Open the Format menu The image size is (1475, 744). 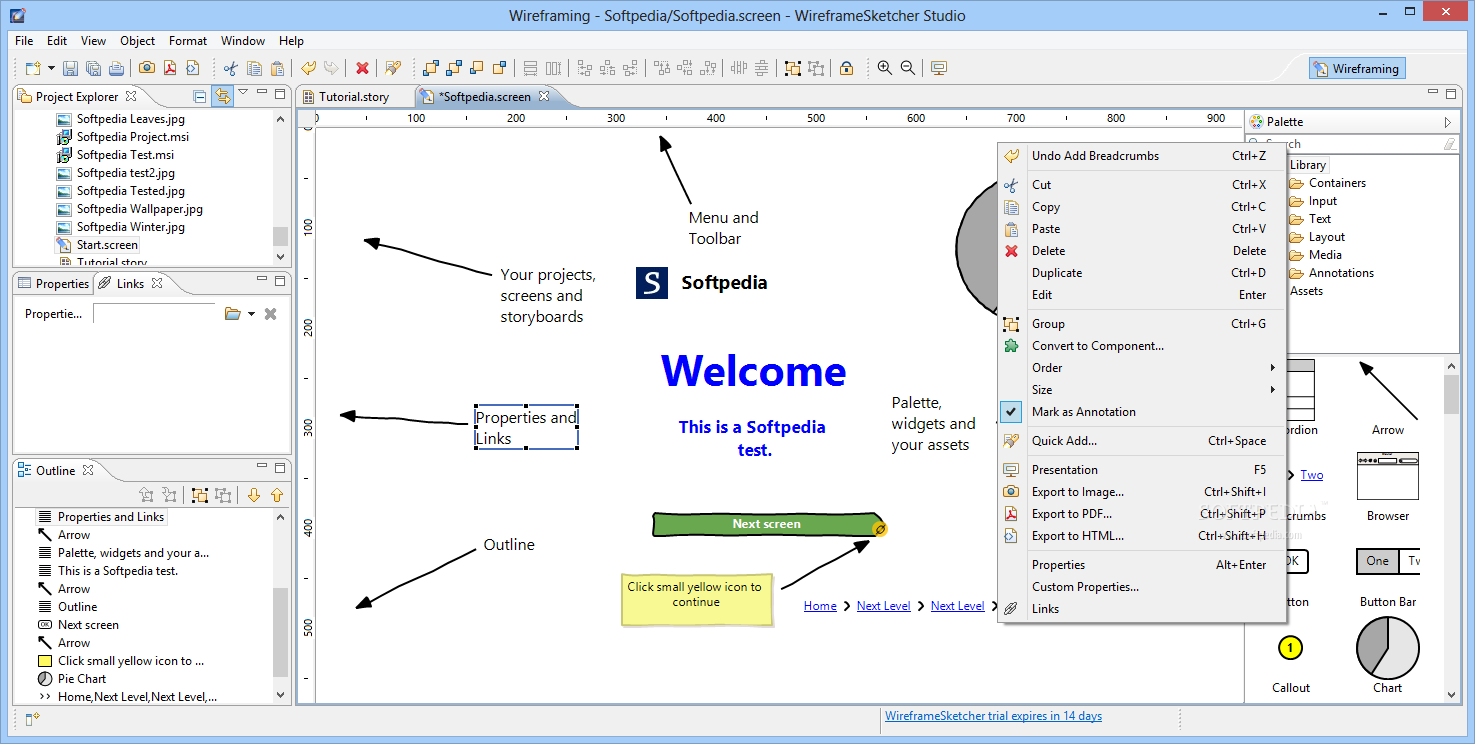[188, 41]
